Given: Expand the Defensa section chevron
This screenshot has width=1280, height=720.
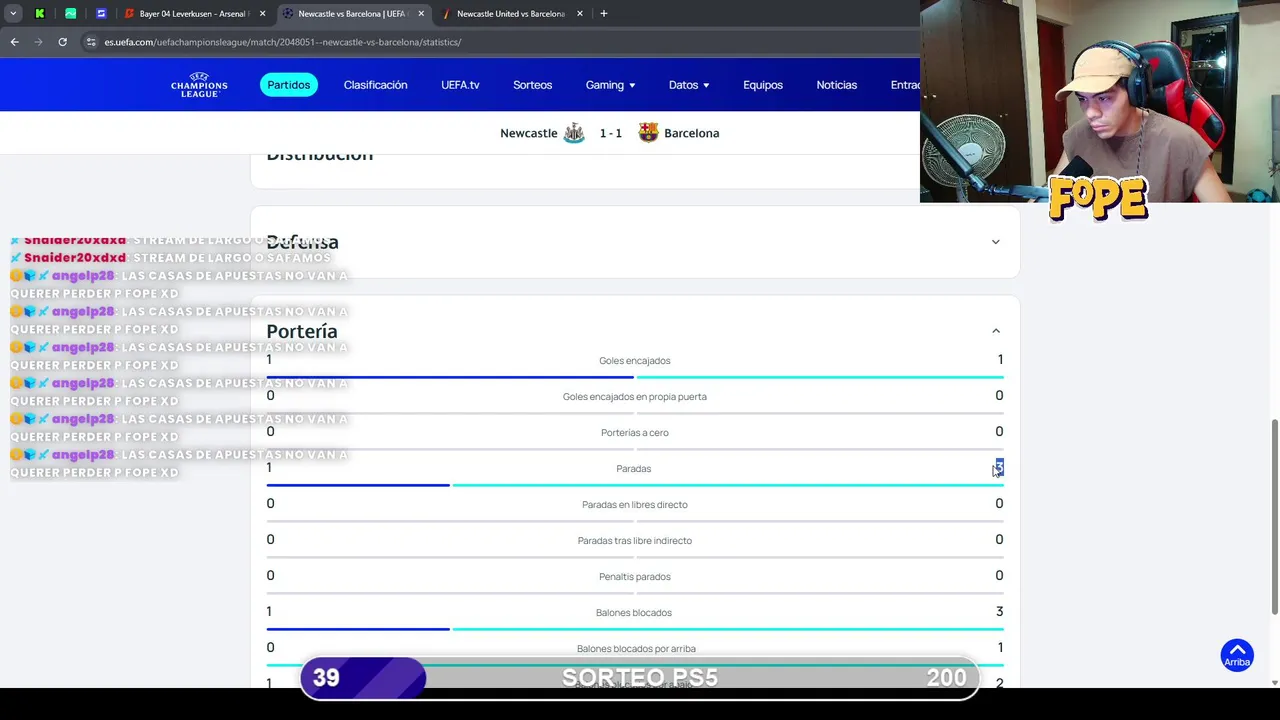Looking at the screenshot, I should point(995,242).
